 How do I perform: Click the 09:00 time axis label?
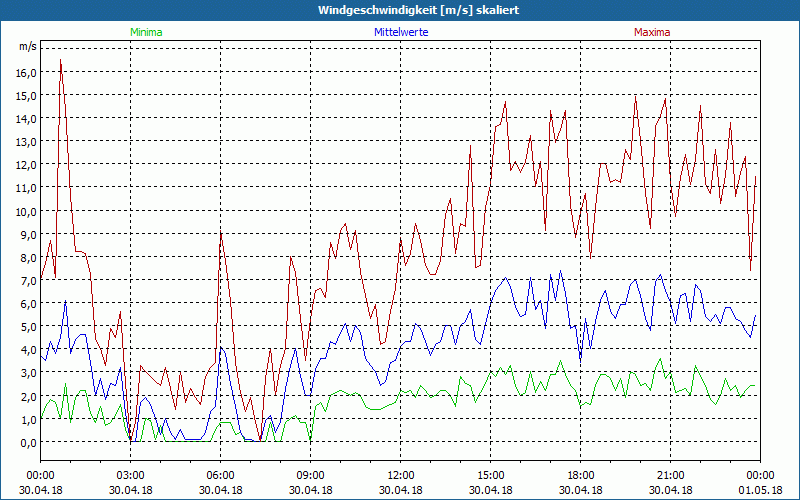pos(311,476)
